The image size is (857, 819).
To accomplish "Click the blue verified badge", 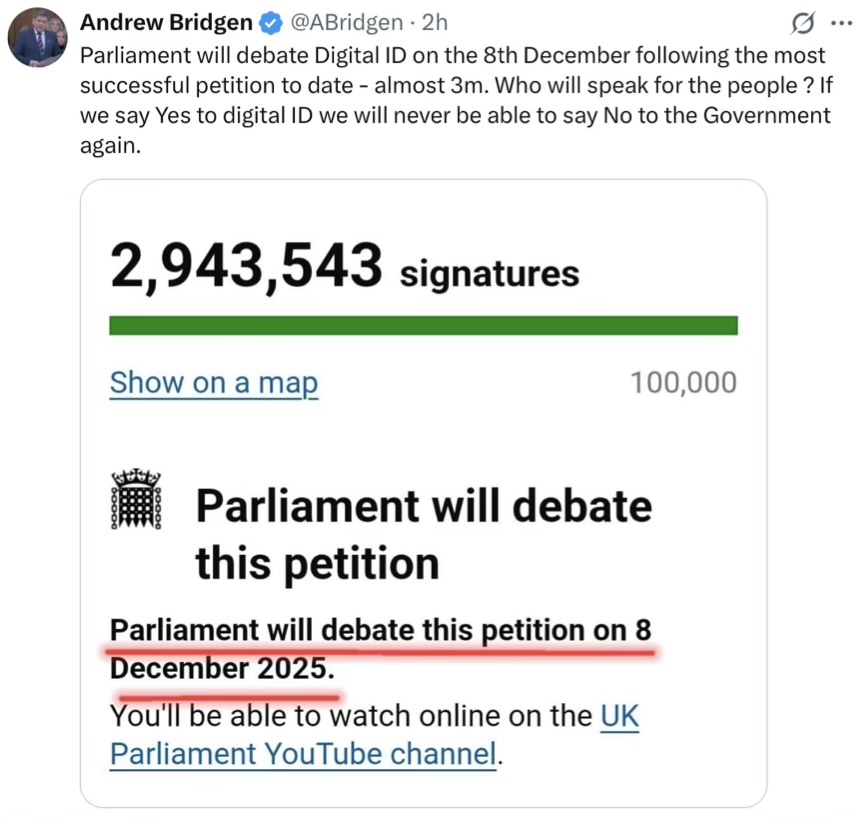I will (x=270, y=22).
